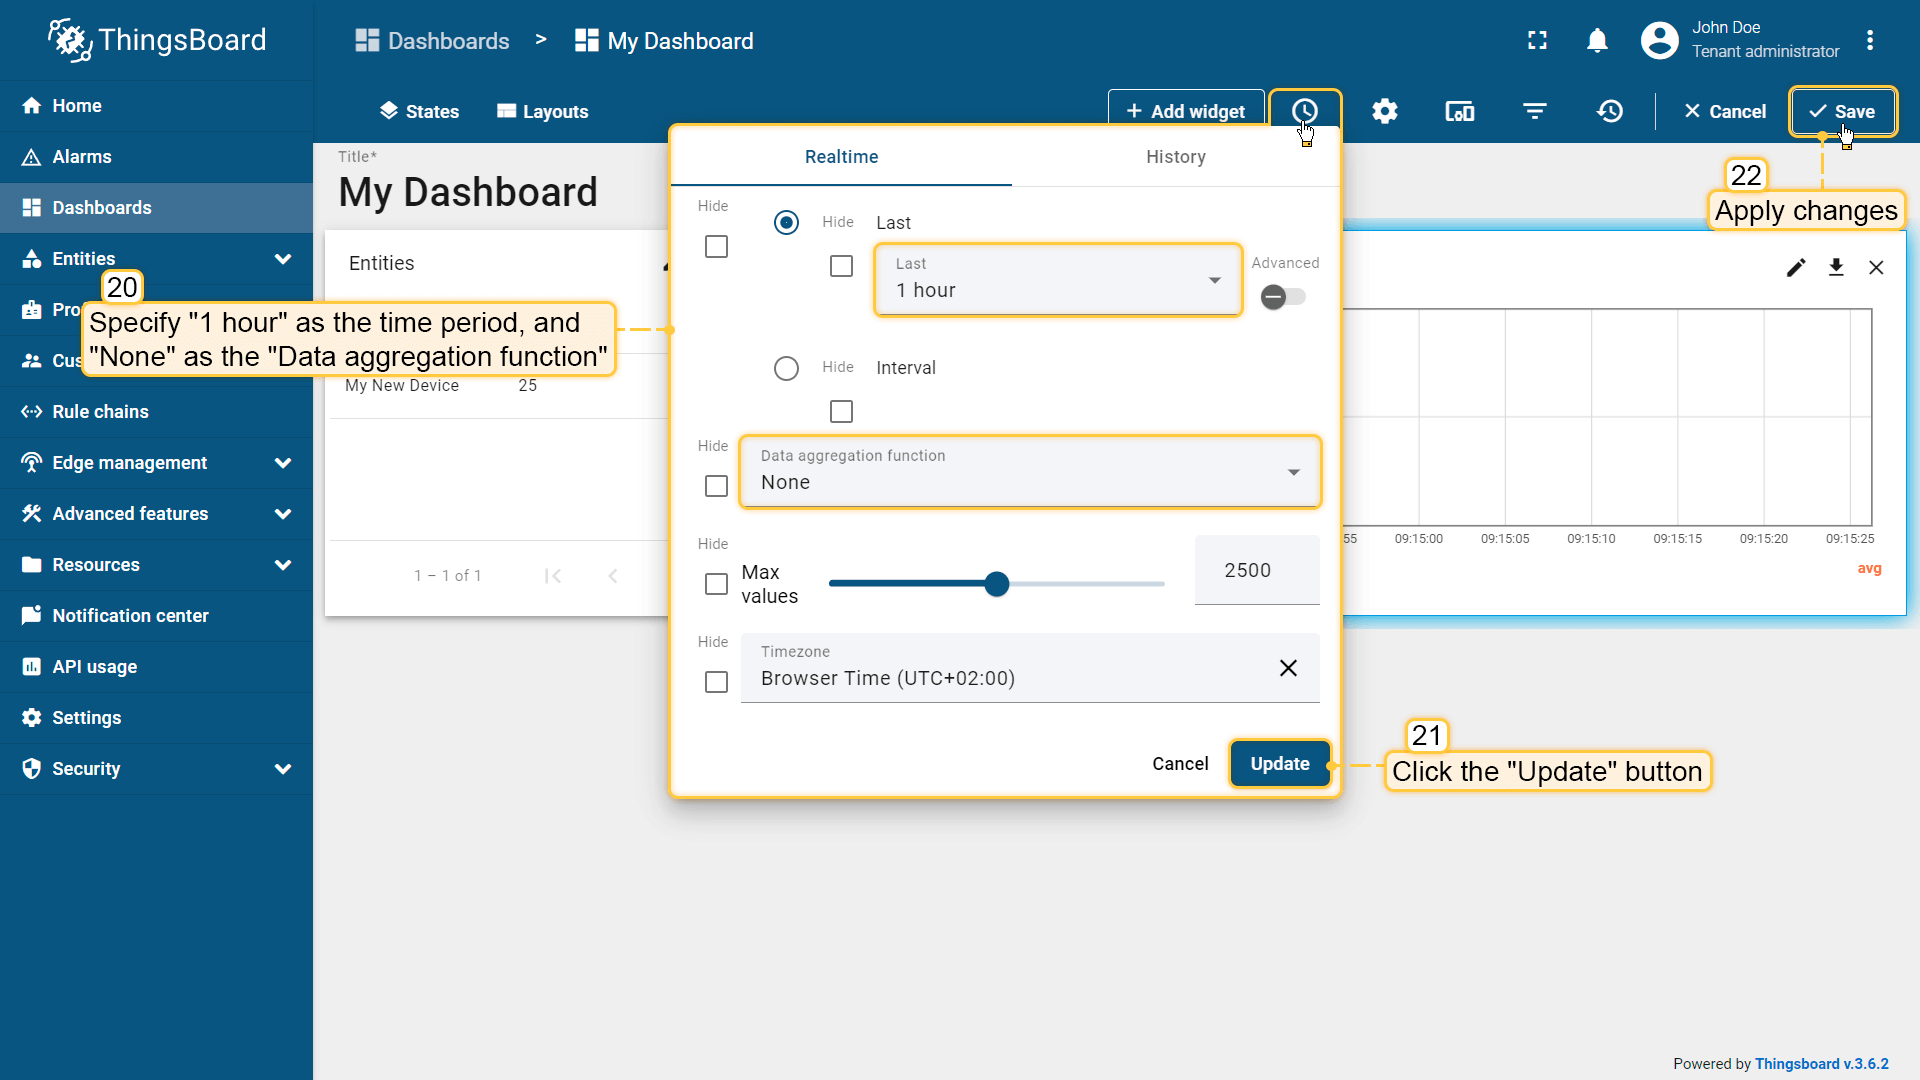Toggle fullscreen mode icon

[1537, 40]
